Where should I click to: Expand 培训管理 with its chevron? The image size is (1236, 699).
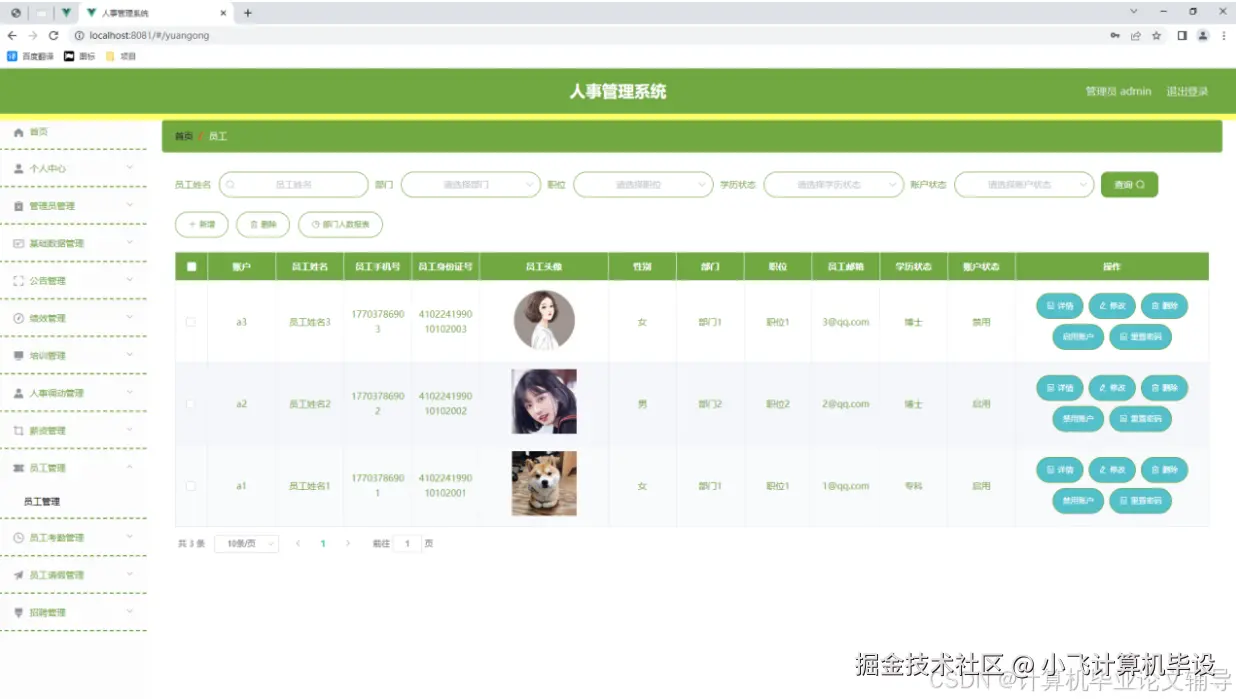(130, 354)
